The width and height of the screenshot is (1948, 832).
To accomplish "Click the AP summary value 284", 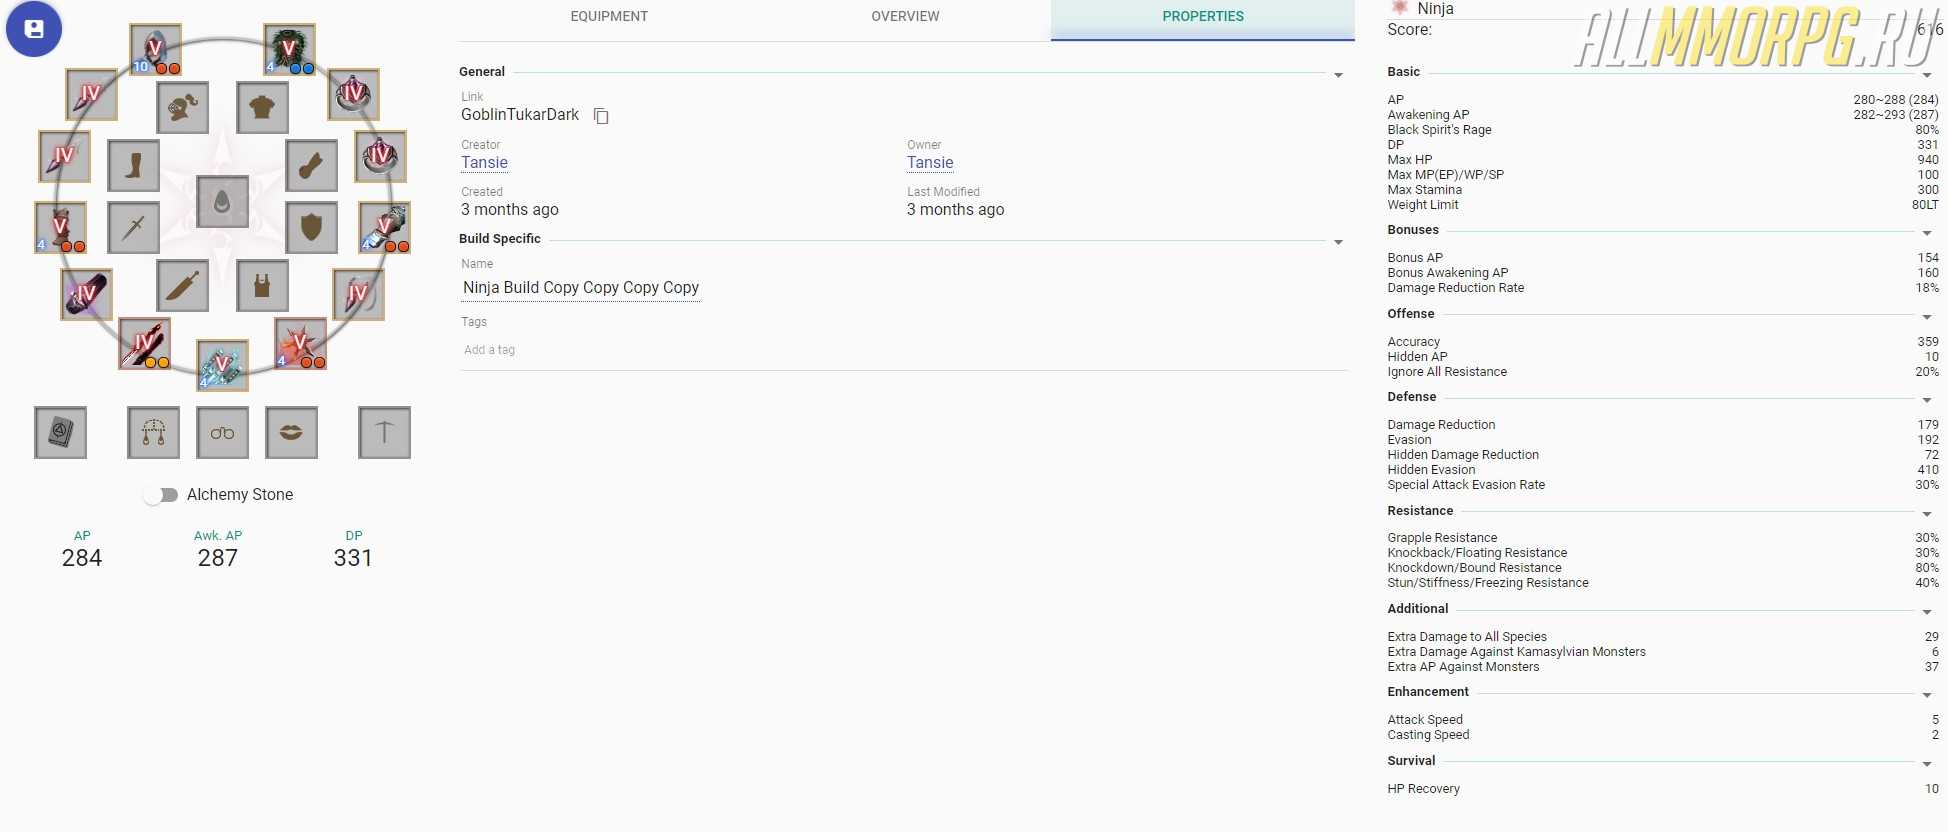I will (82, 558).
